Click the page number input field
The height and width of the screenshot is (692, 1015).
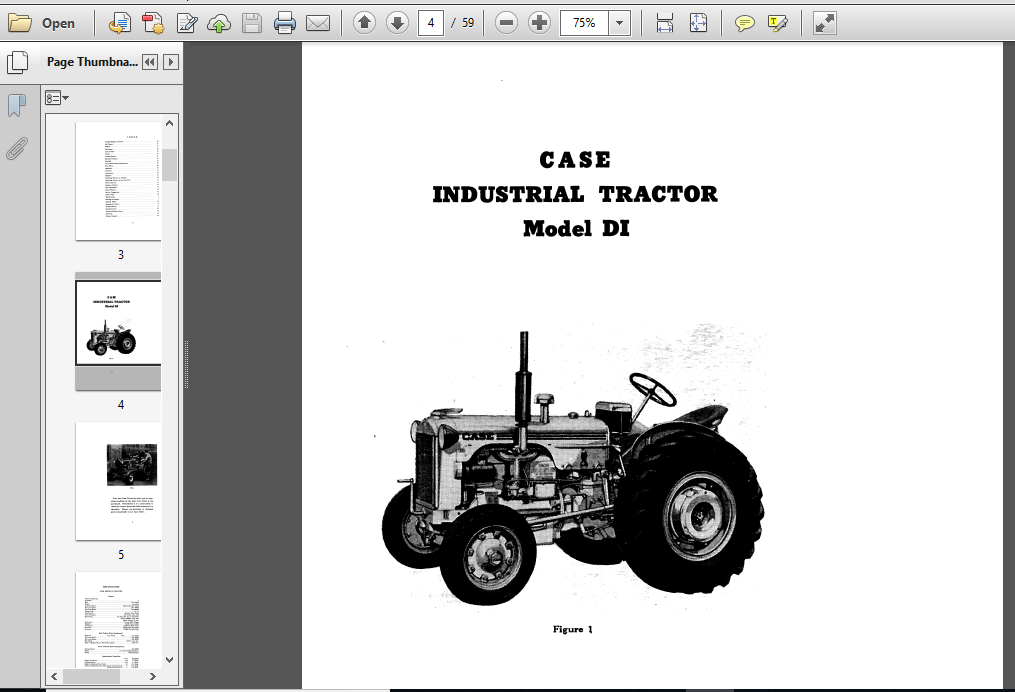431,23
